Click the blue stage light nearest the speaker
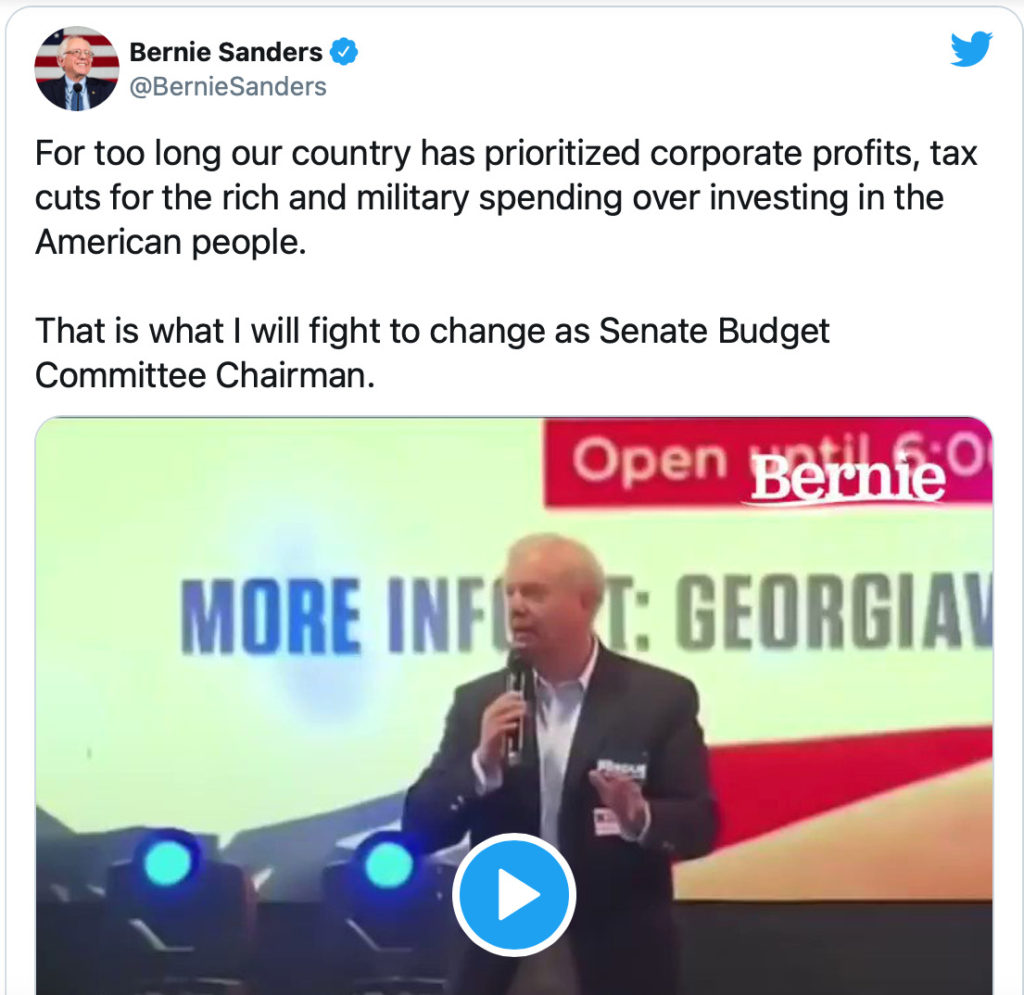The width and height of the screenshot is (1024, 995). click(387, 864)
